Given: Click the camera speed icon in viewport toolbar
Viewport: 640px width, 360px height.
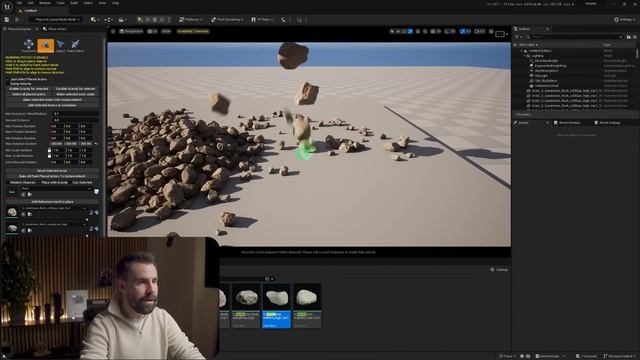Looking at the screenshot, I should [480, 31].
